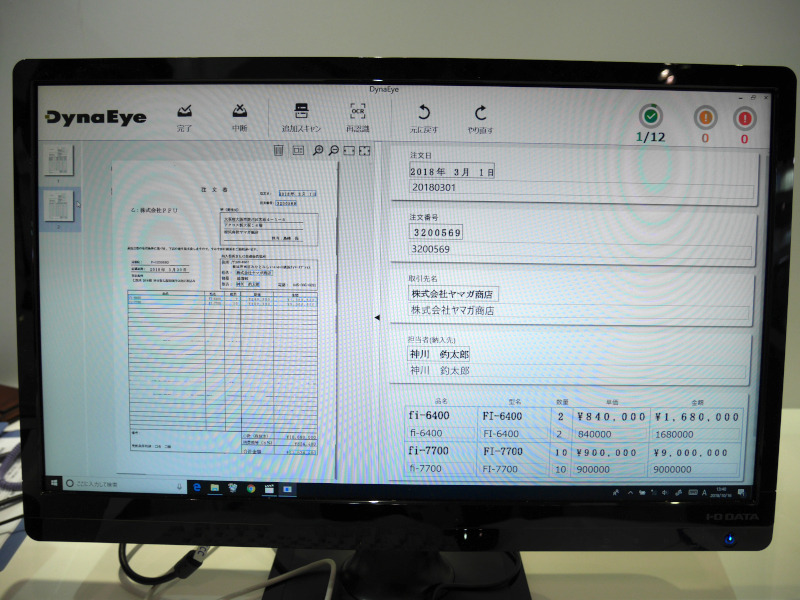This screenshot has height=600, width=800.
Task: Click the quantity cell with value 10
Action: click(x=560, y=469)
